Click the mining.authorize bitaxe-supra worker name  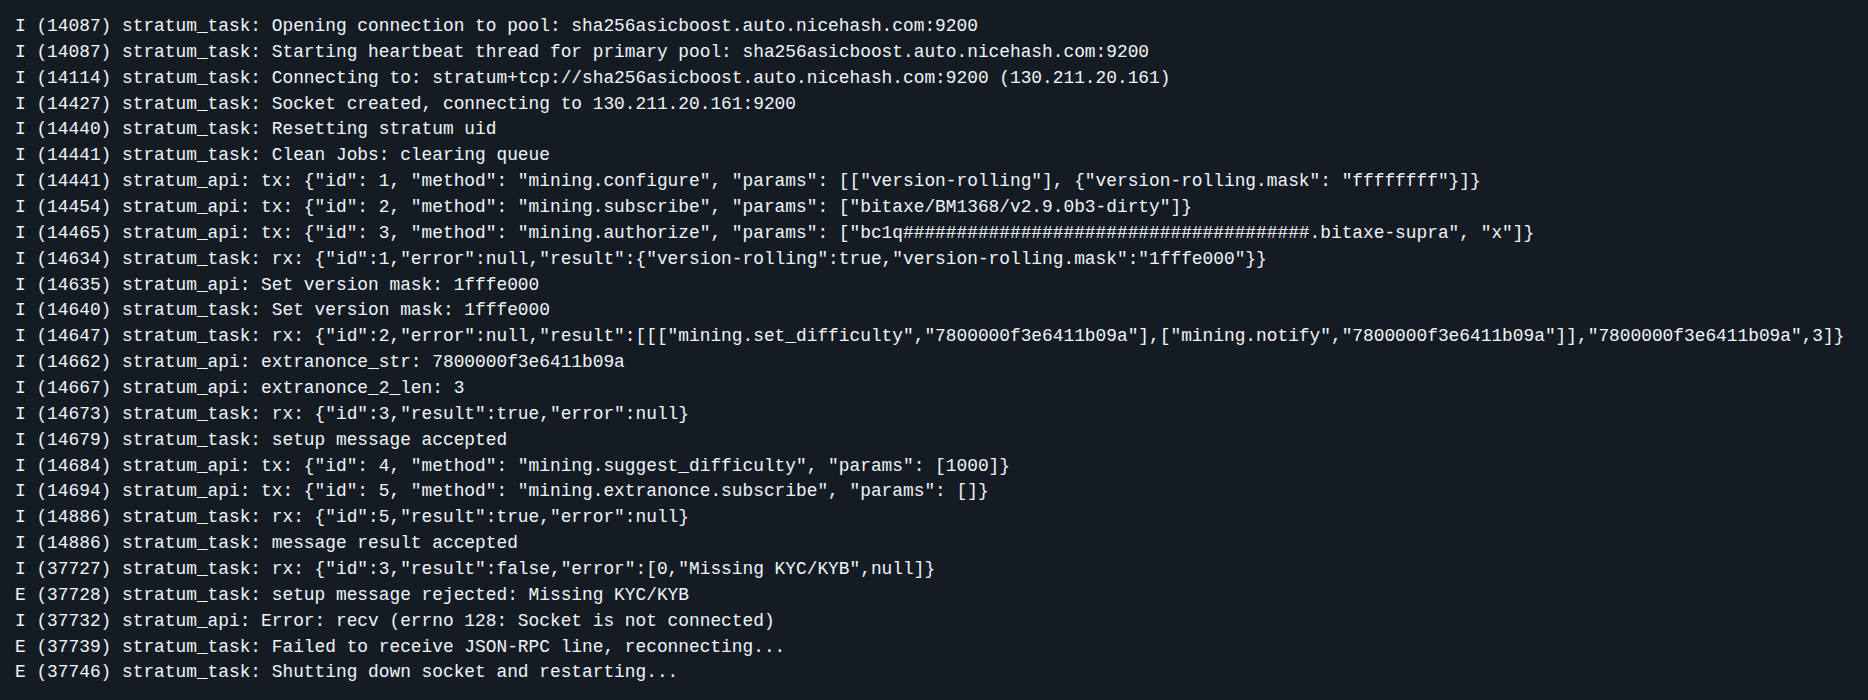1385,233
